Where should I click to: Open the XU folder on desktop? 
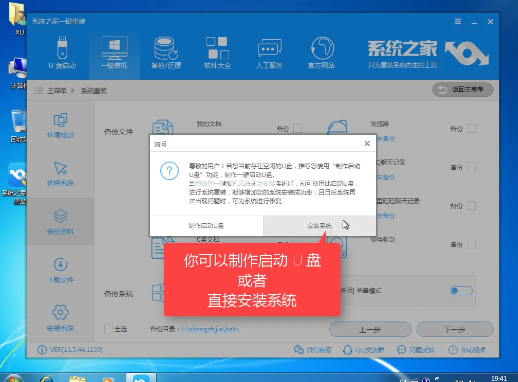17,18
